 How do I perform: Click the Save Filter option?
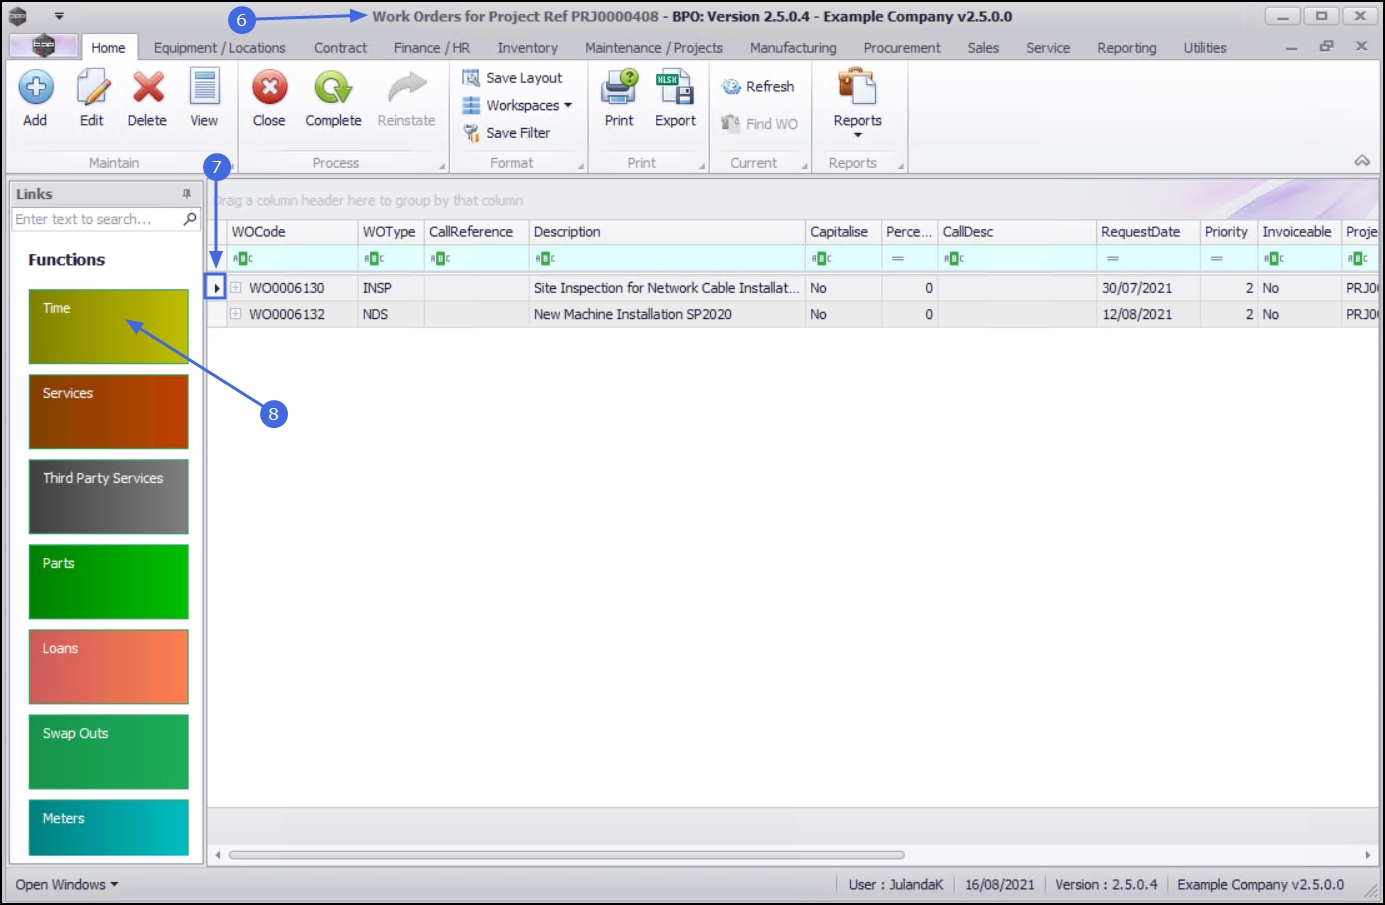(506, 133)
